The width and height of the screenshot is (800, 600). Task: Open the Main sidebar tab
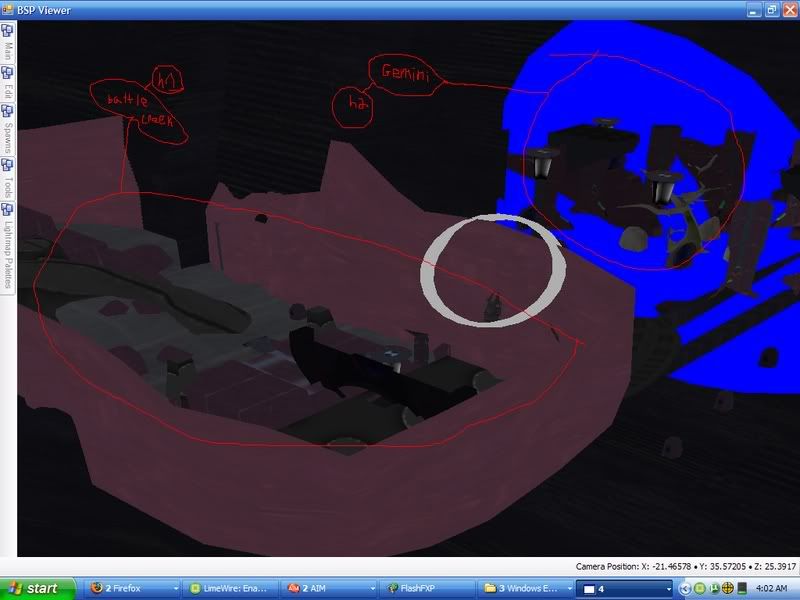coord(7,43)
